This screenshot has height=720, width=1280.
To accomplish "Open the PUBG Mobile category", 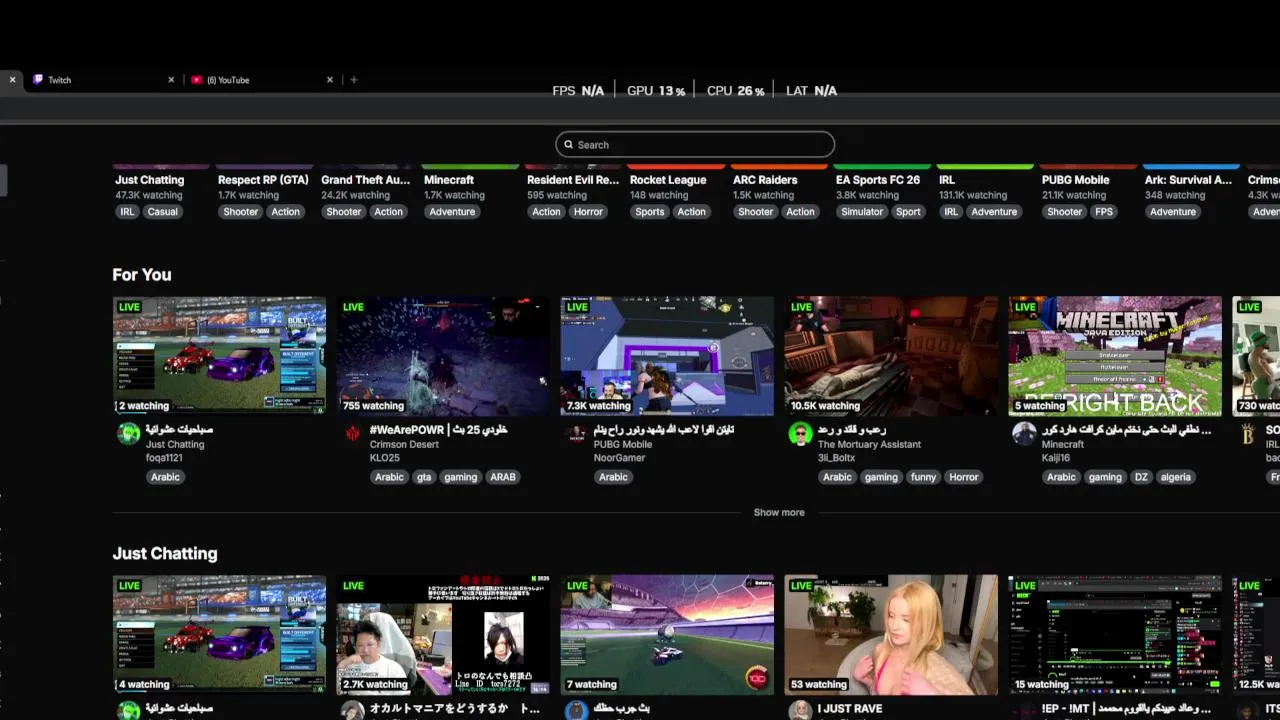I will click(1076, 180).
